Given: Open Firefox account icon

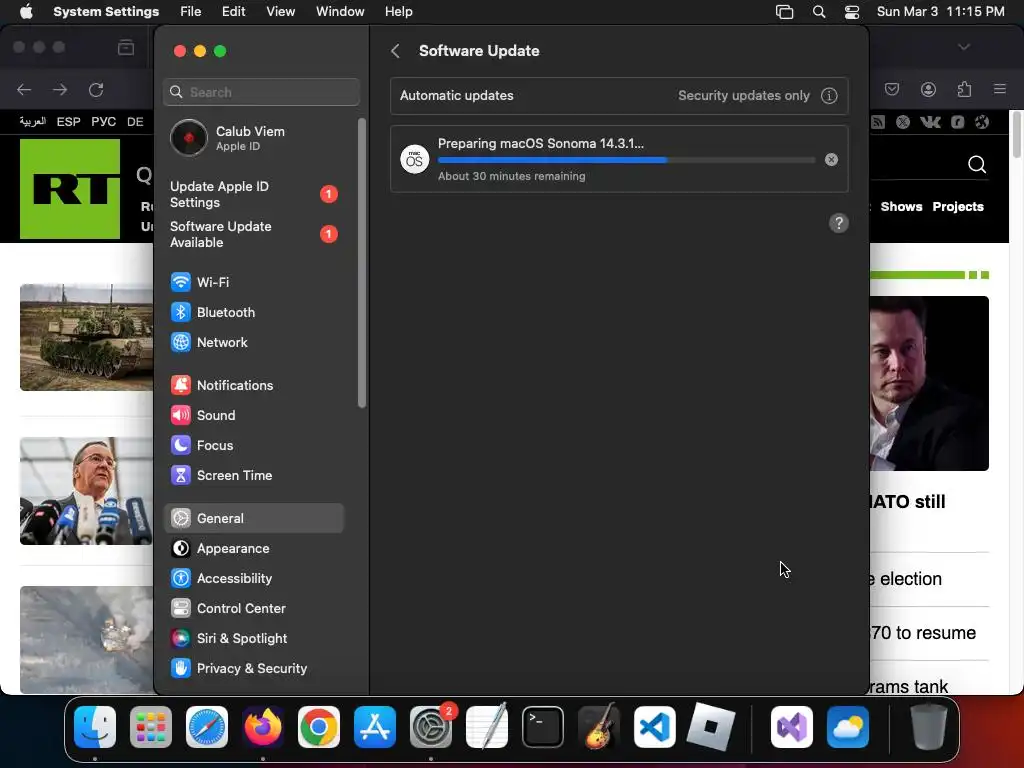Looking at the screenshot, I should click(x=928, y=89).
